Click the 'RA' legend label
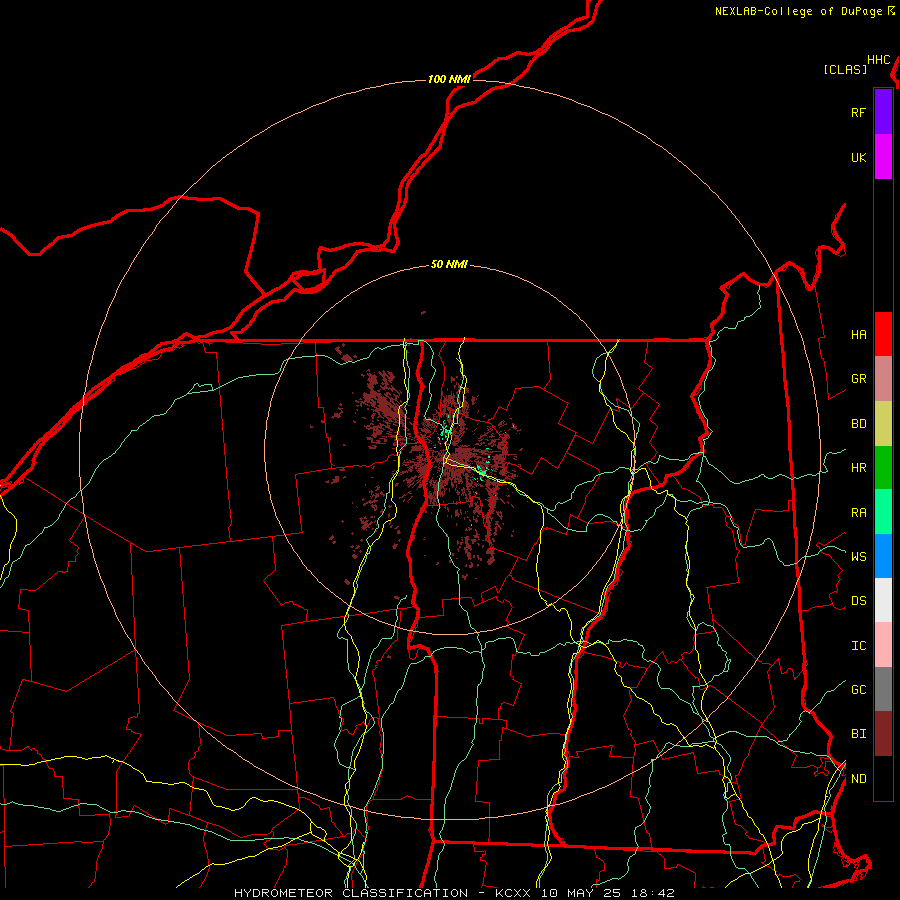The height and width of the screenshot is (900, 900). click(858, 512)
